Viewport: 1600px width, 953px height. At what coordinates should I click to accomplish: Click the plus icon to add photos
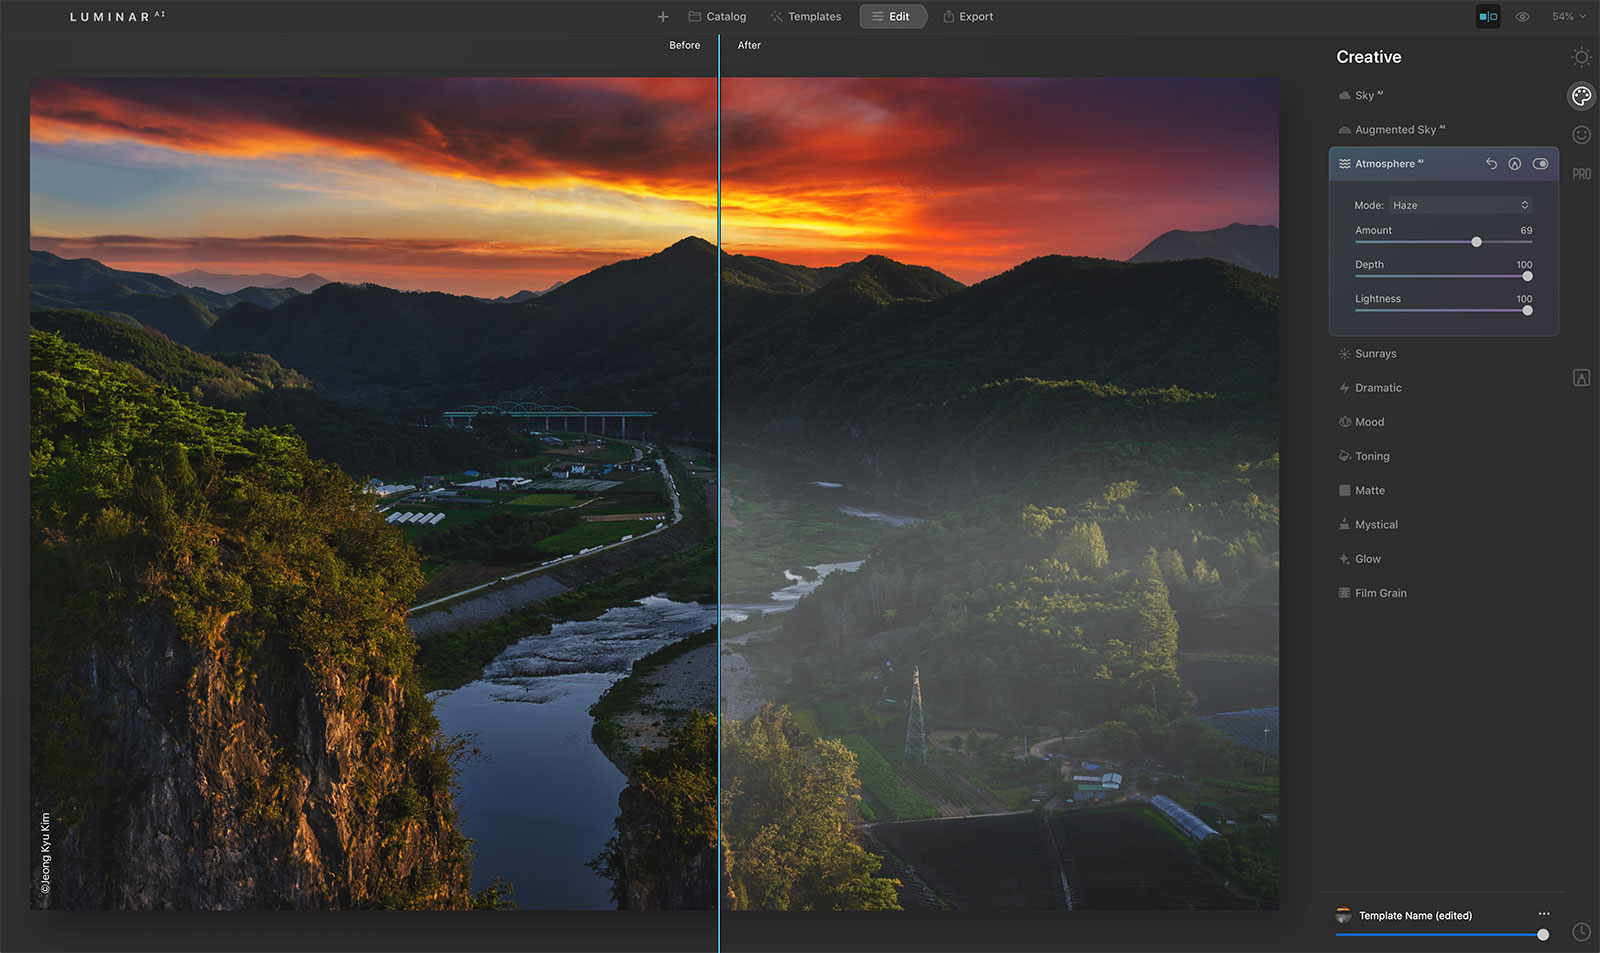point(662,17)
